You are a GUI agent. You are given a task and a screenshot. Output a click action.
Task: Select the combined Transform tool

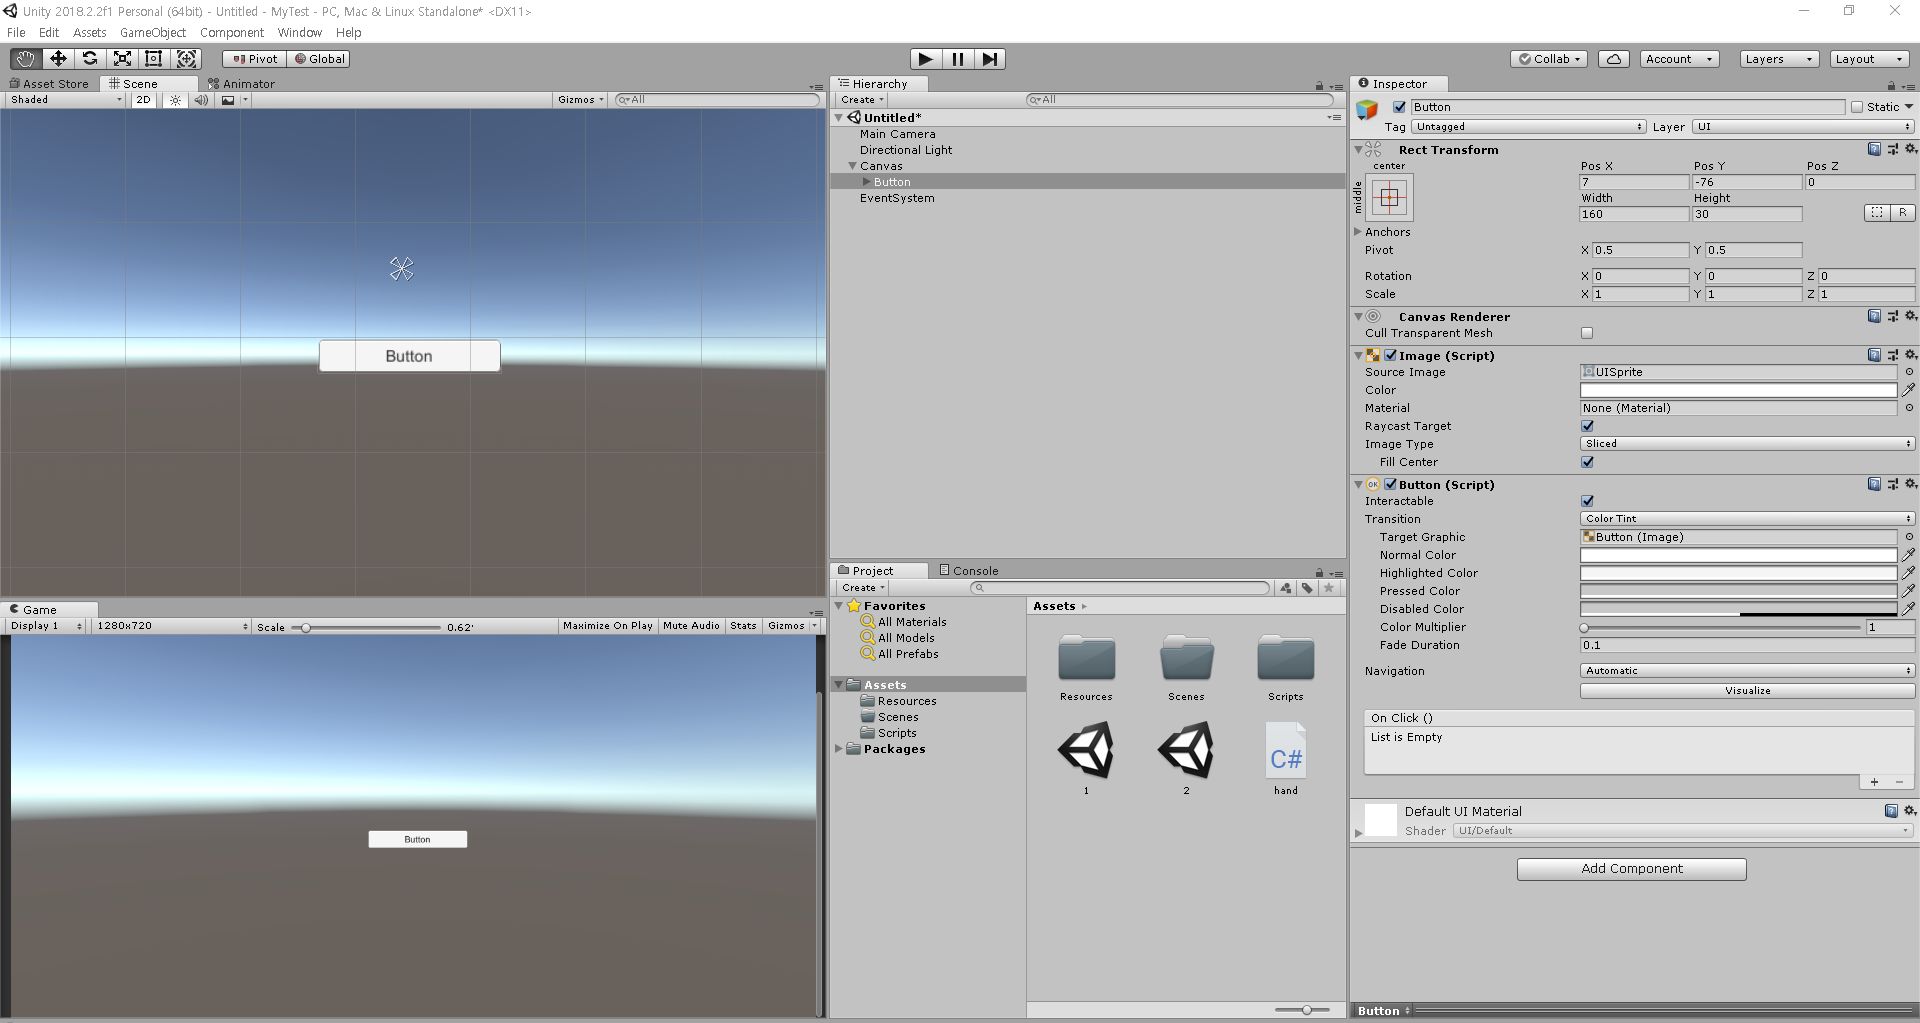[186, 59]
